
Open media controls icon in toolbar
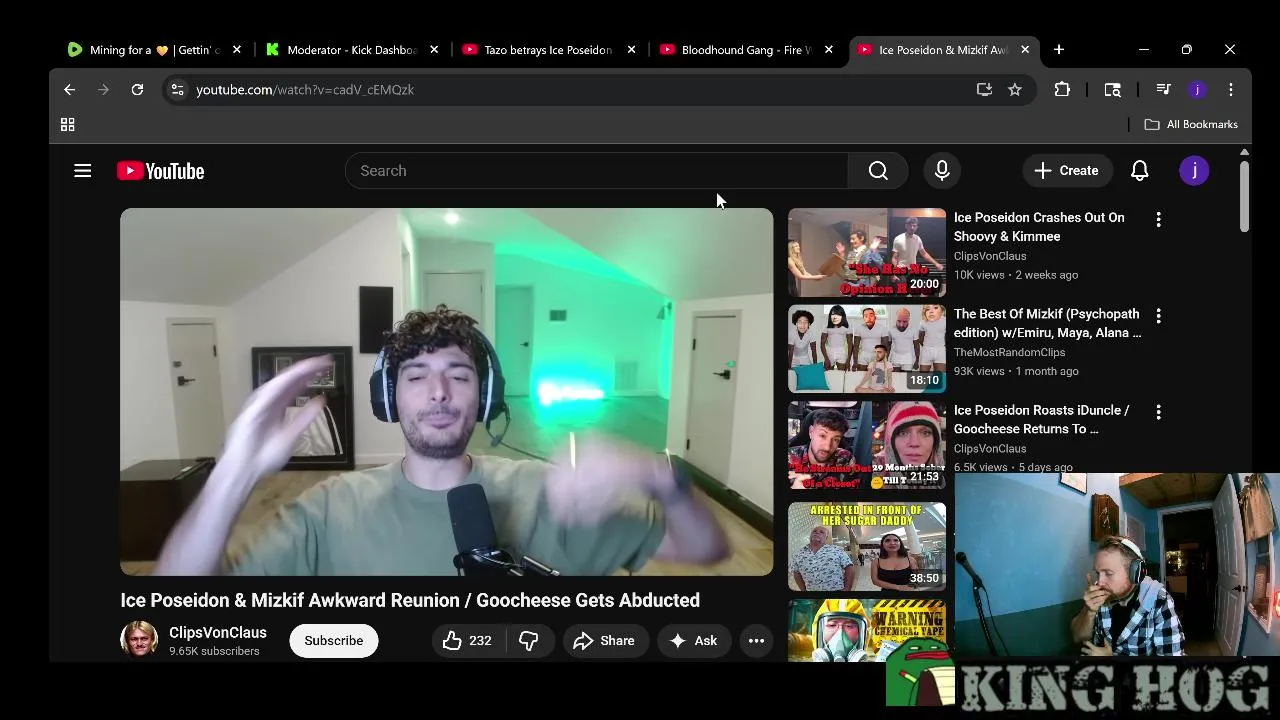click(x=1163, y=90)
